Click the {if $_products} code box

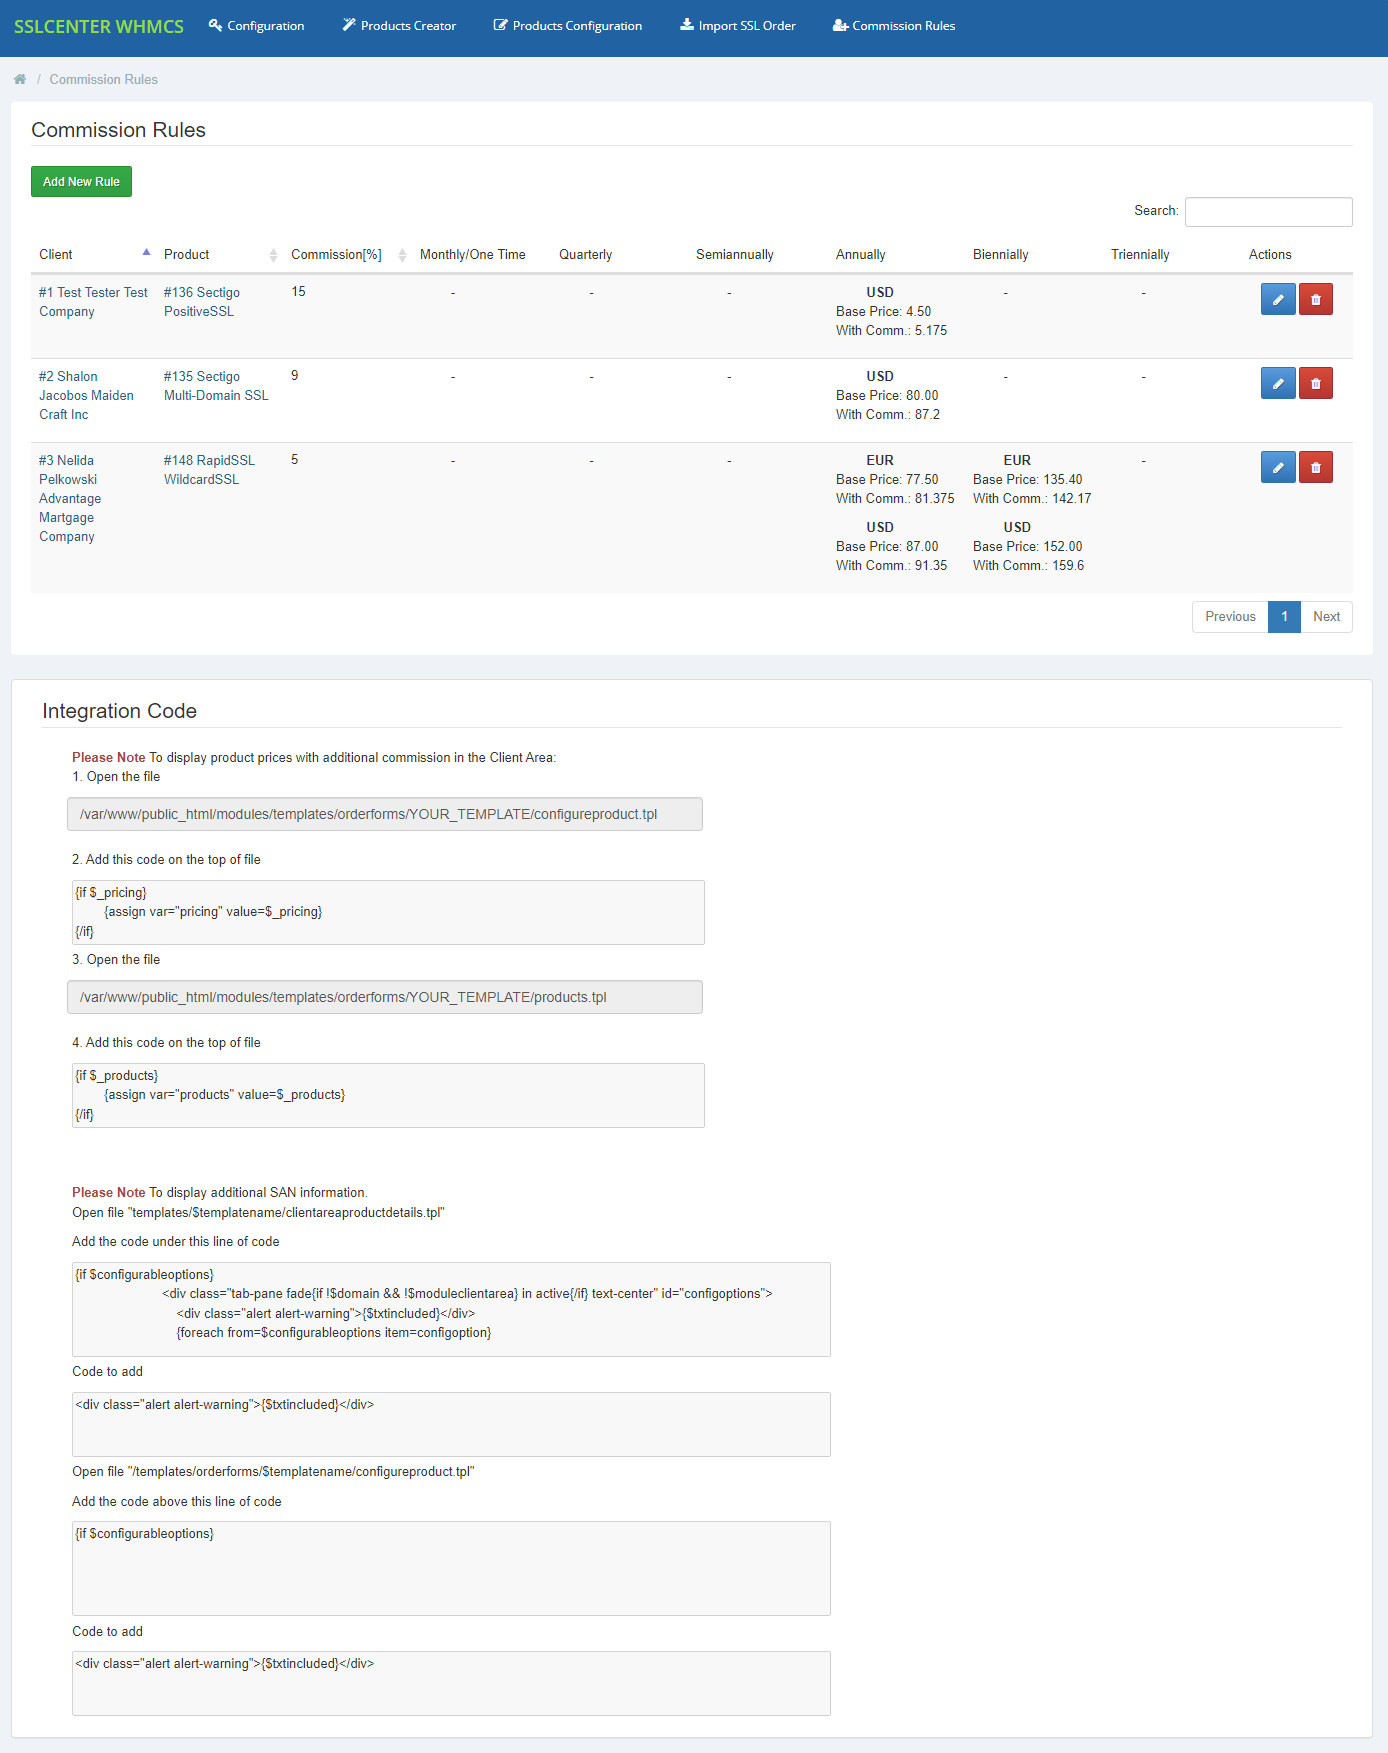click(388, 1095)
